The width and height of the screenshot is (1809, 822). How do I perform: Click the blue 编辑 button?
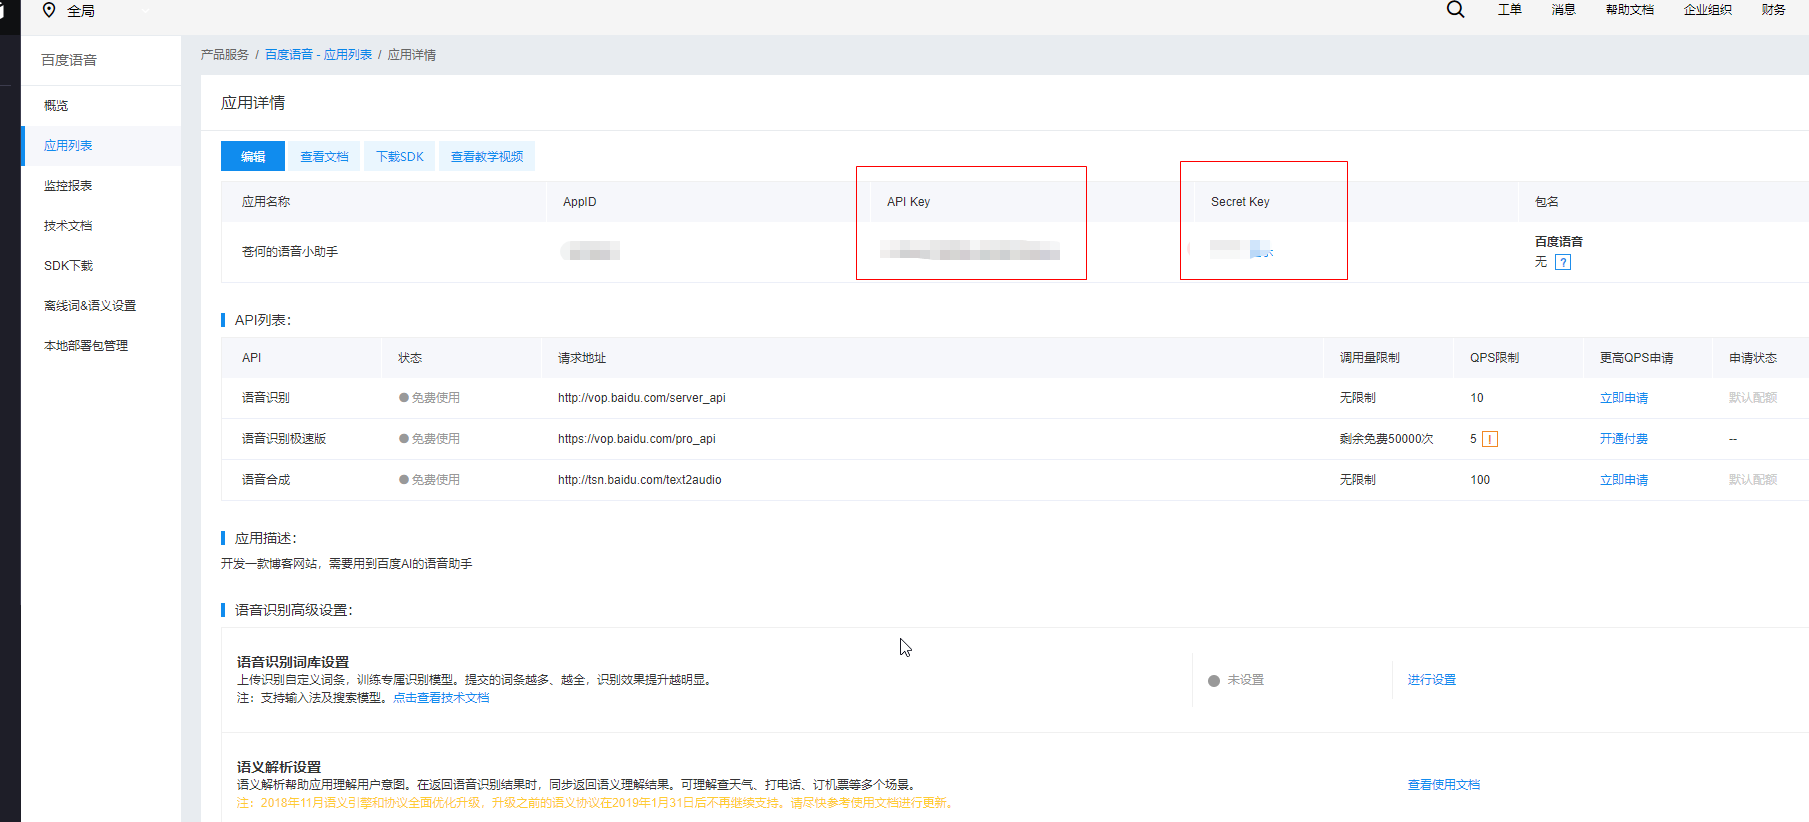[x=253, y=156]
